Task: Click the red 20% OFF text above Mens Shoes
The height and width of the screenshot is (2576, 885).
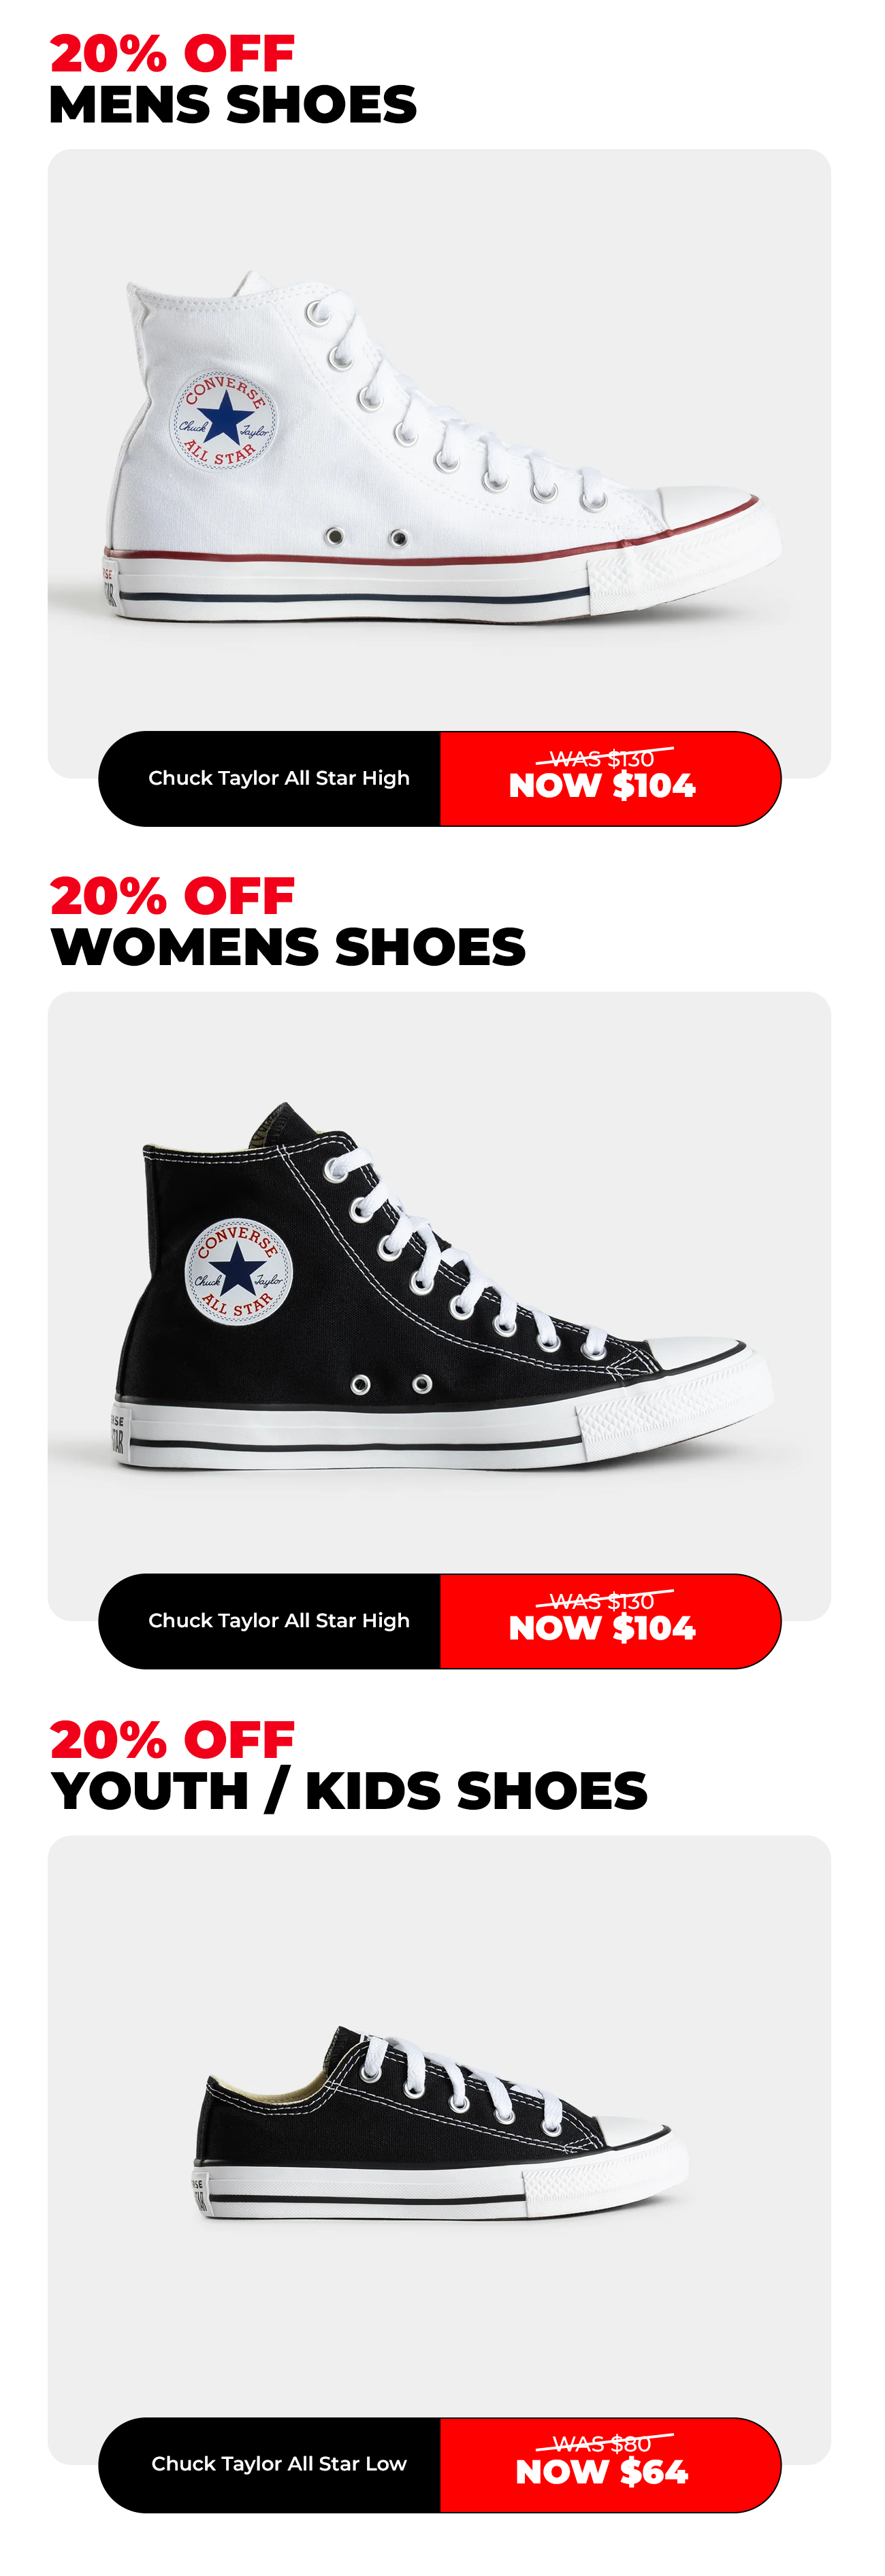Action: [172, 54]
